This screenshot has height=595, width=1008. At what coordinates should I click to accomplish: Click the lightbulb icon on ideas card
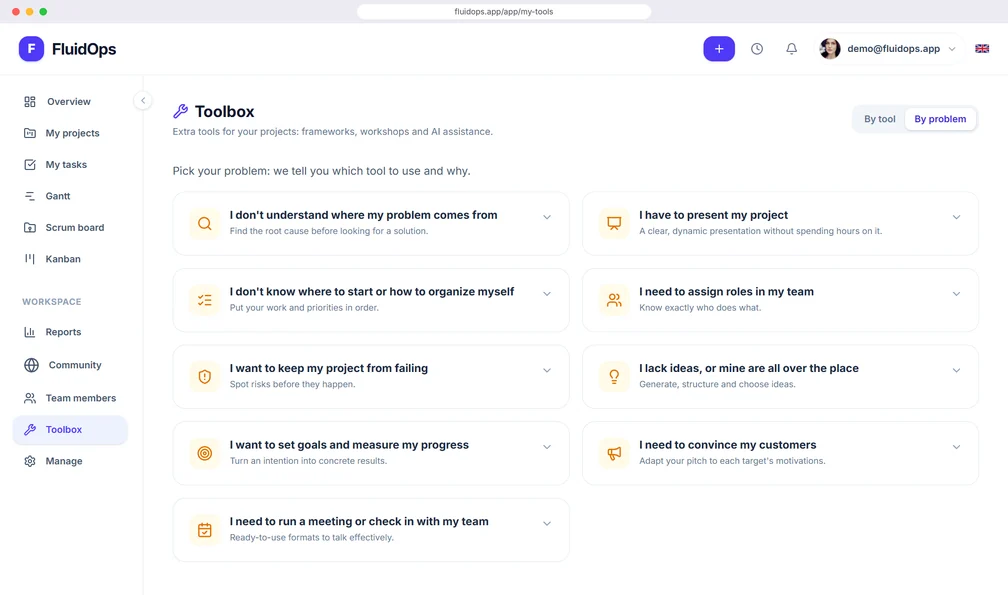[614, 377]
